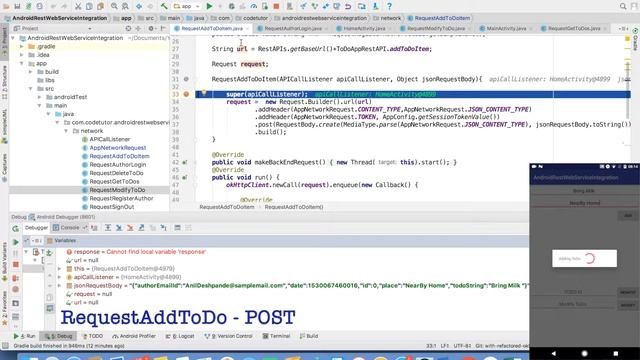Expand the .gradle folder

pyautogui.click(x=22, y=47)
